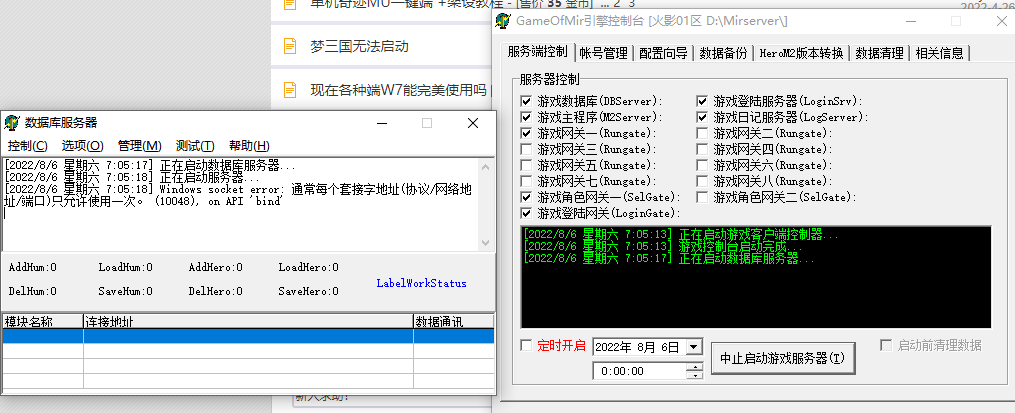Screen dimensions: 1015x413
Task: Open 选项(O) menu in database server
Action: pyautogui.click(x=82, y=146)
